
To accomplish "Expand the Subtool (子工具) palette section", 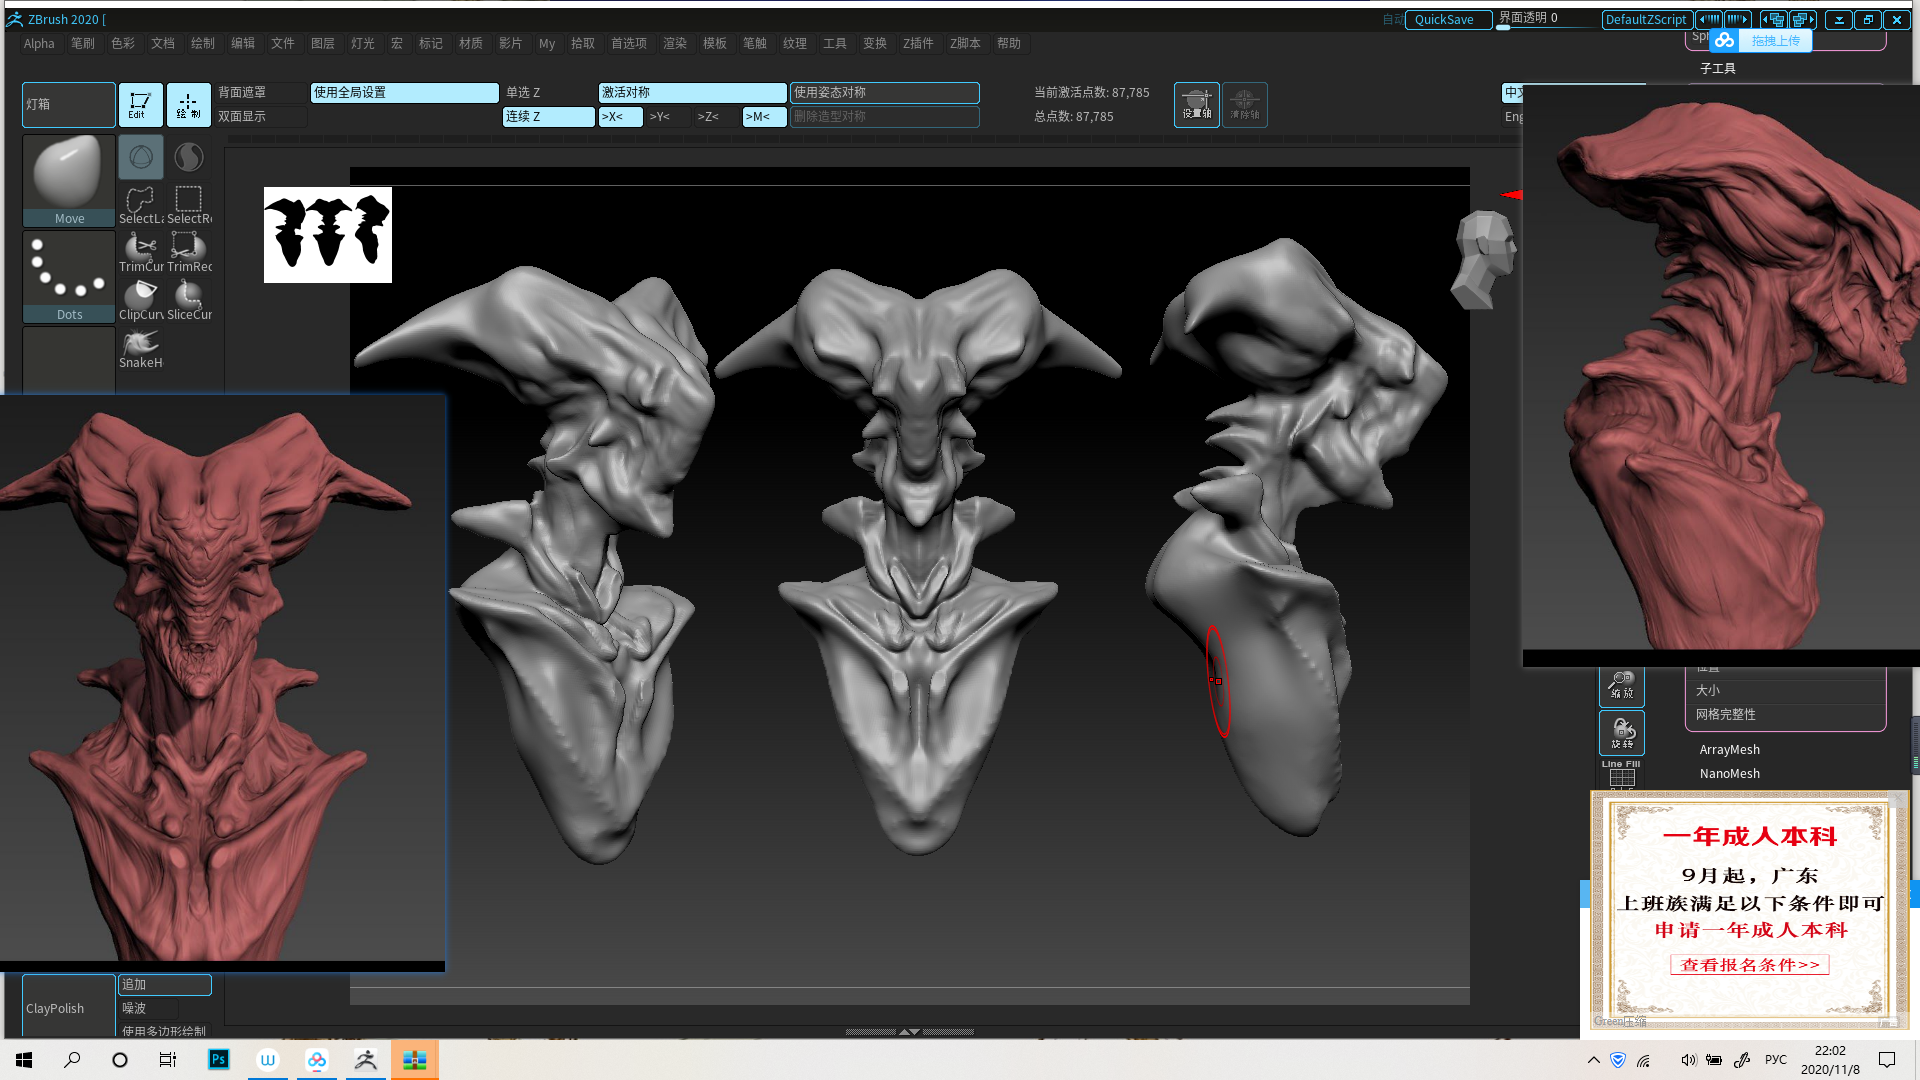I will (x=1717, y=68).
